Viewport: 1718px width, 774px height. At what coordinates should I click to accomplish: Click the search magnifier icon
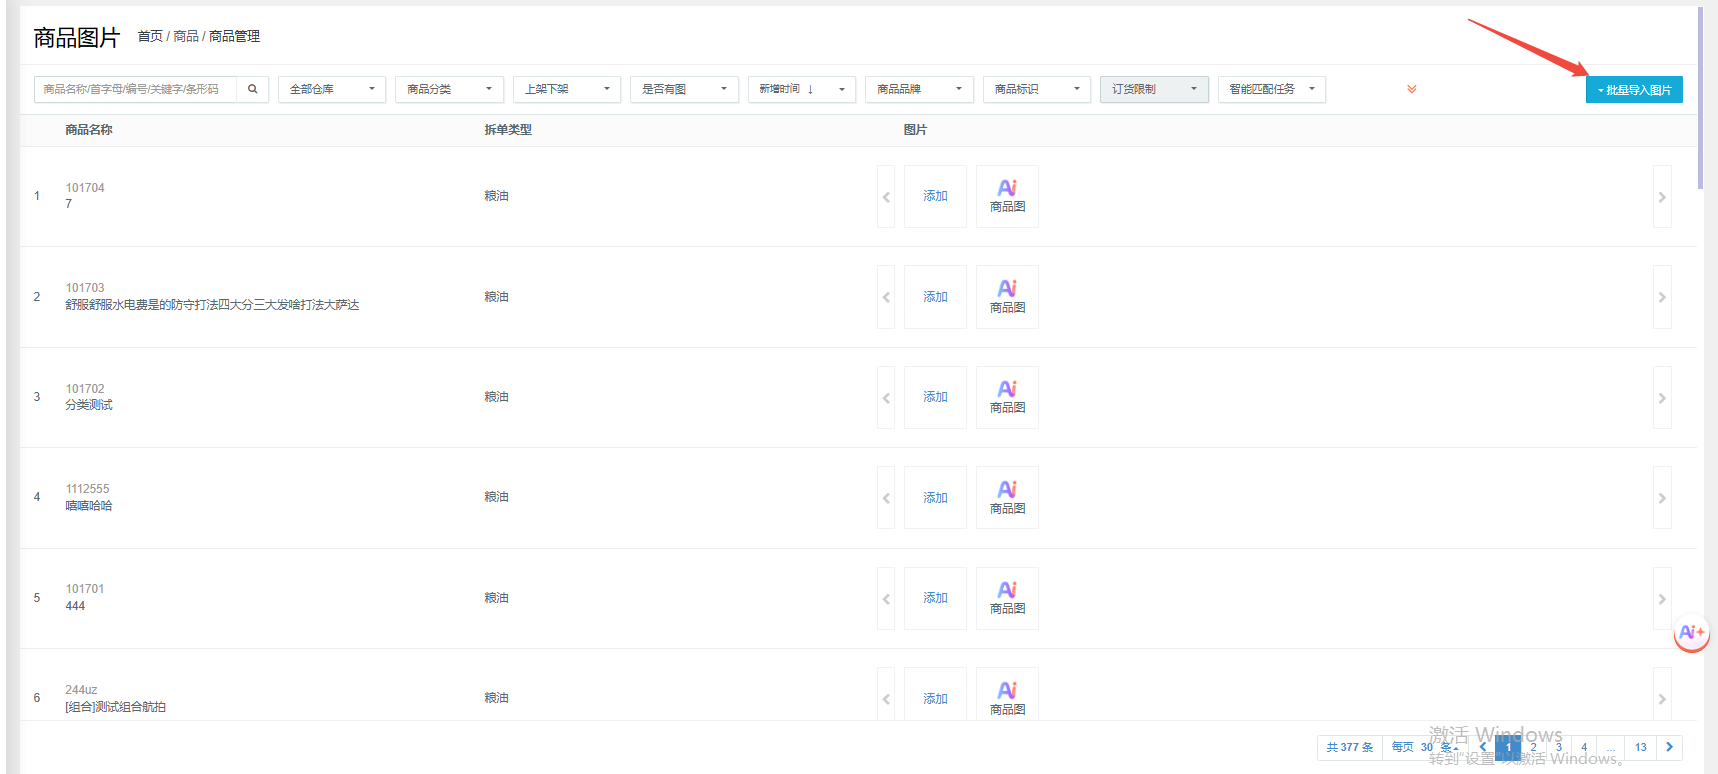[x=253, y=89]
